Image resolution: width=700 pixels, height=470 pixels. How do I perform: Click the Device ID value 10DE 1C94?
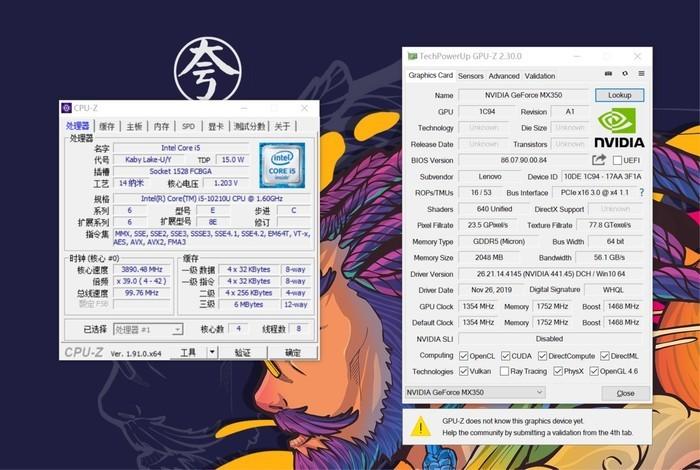point(602,176)
